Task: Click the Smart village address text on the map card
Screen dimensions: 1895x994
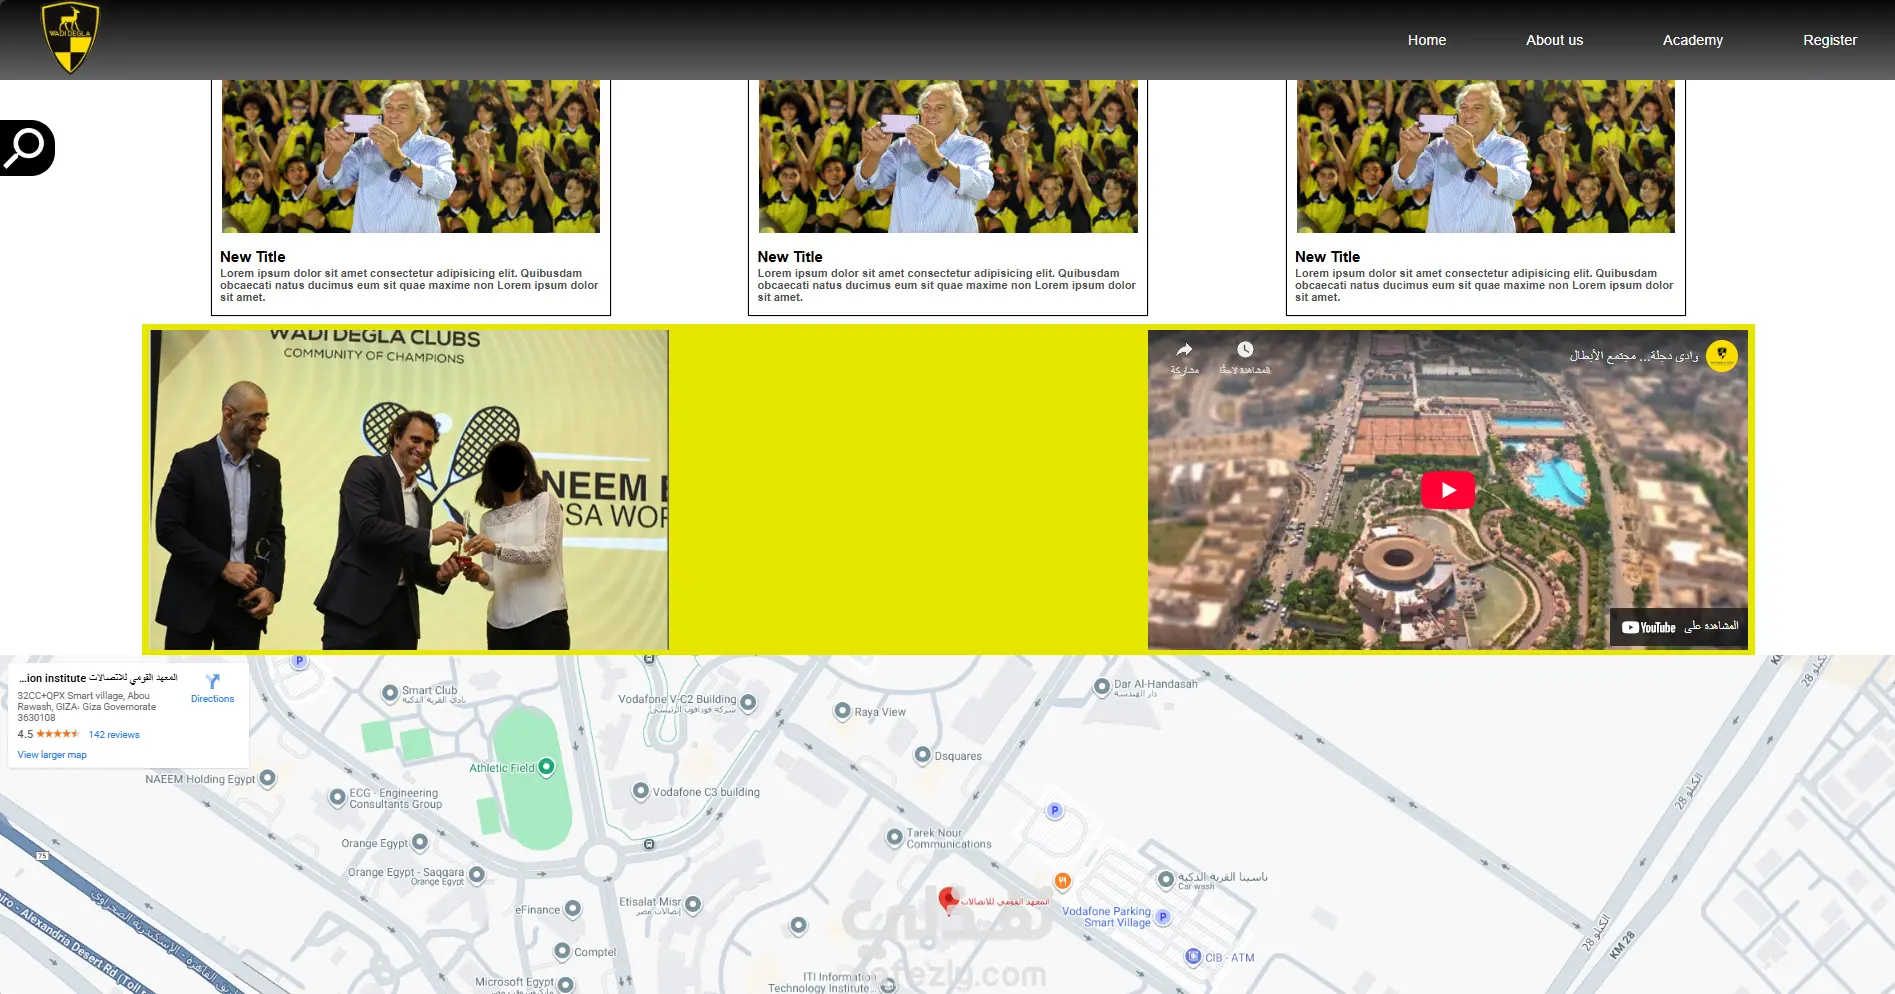Action: tap(87, 706)
